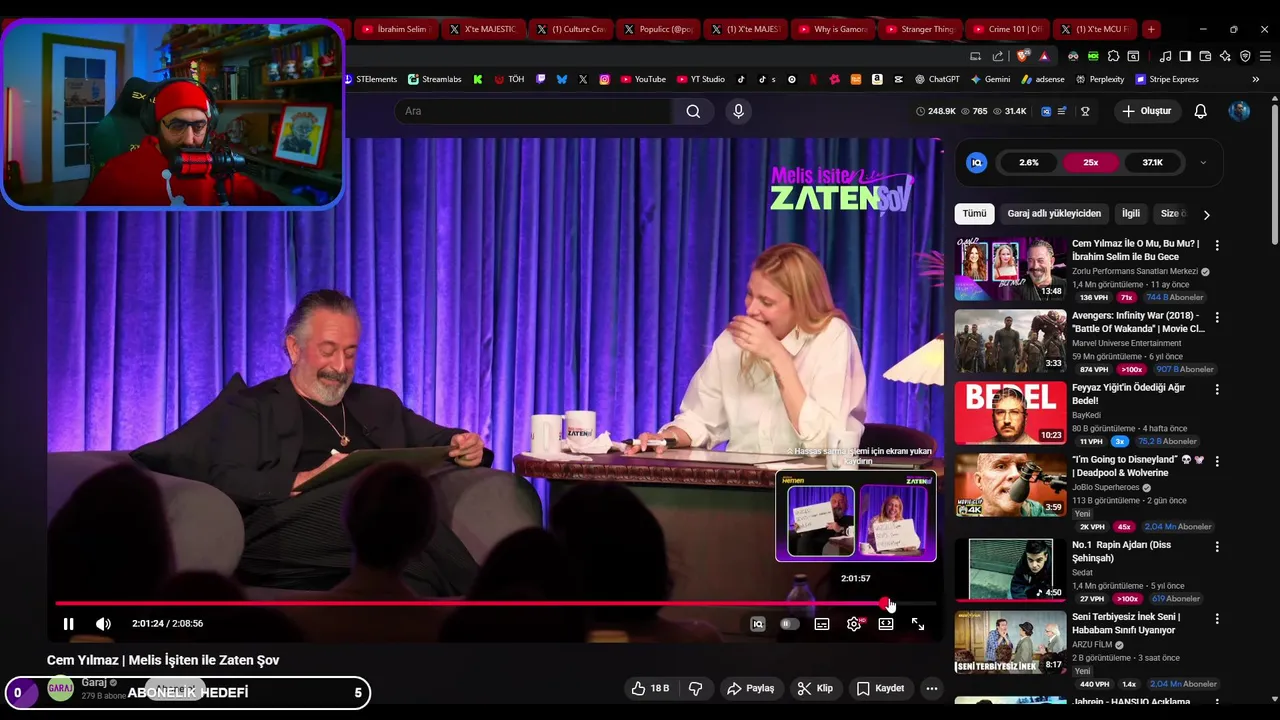This screenshot has height=720, width=1280.
Task: Open options for the Hababam Sınıfı video
Action: pyautogui.click(x=1217, y=619)
